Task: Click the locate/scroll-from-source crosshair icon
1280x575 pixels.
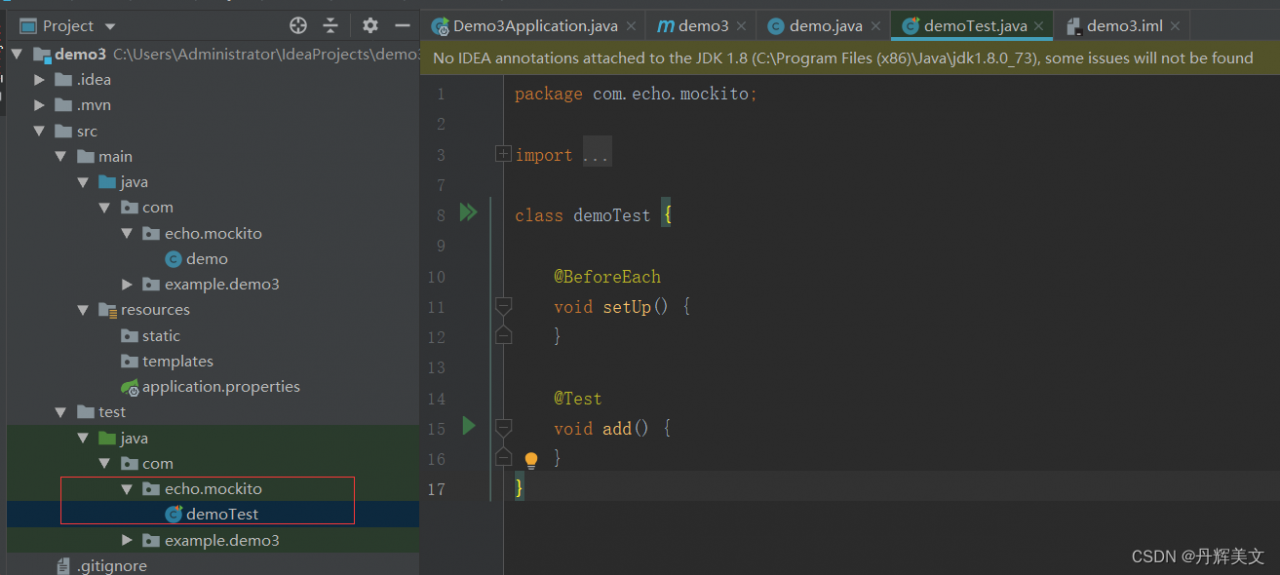Action: [298, 26]
